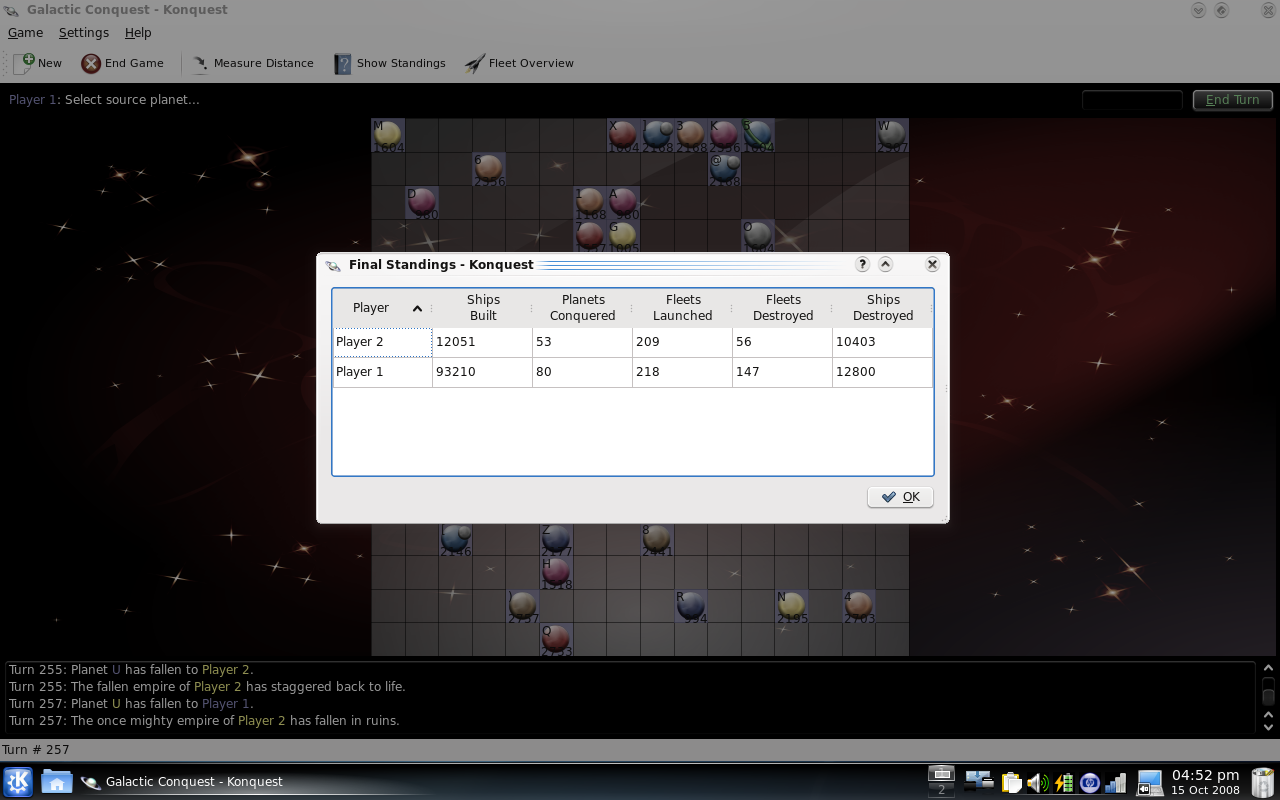This screenshot has height=800, width=1280.
Task: Open Show Standings from the toolbar
Action: tap(390, 63)
